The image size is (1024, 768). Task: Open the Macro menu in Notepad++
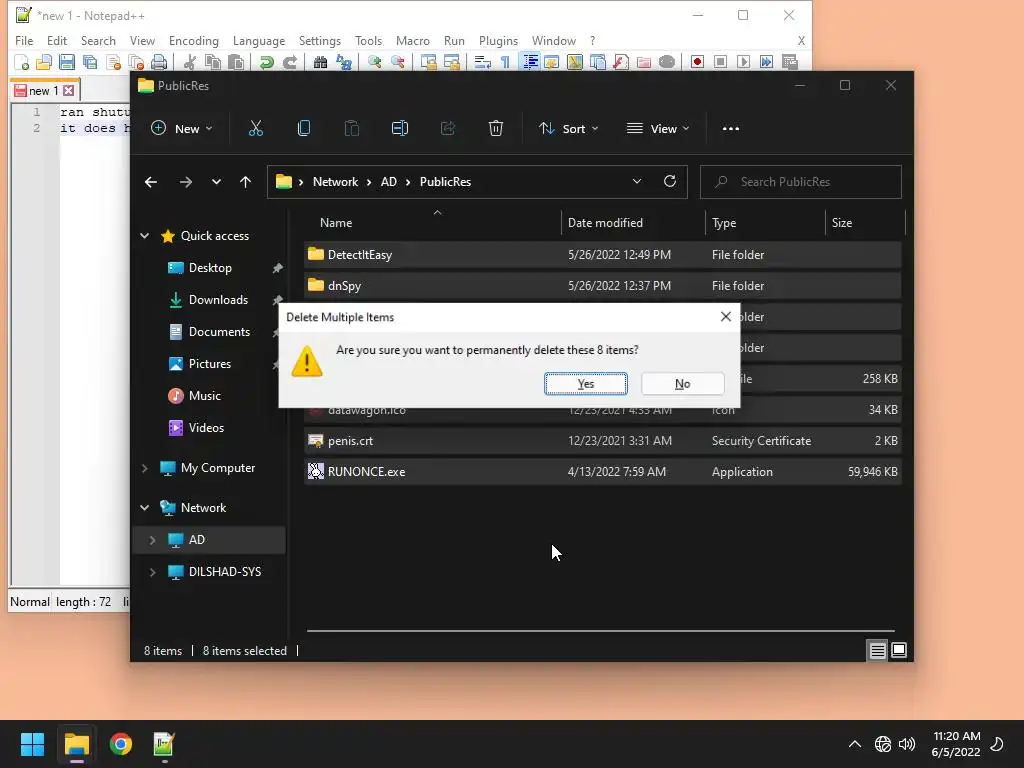413,40
